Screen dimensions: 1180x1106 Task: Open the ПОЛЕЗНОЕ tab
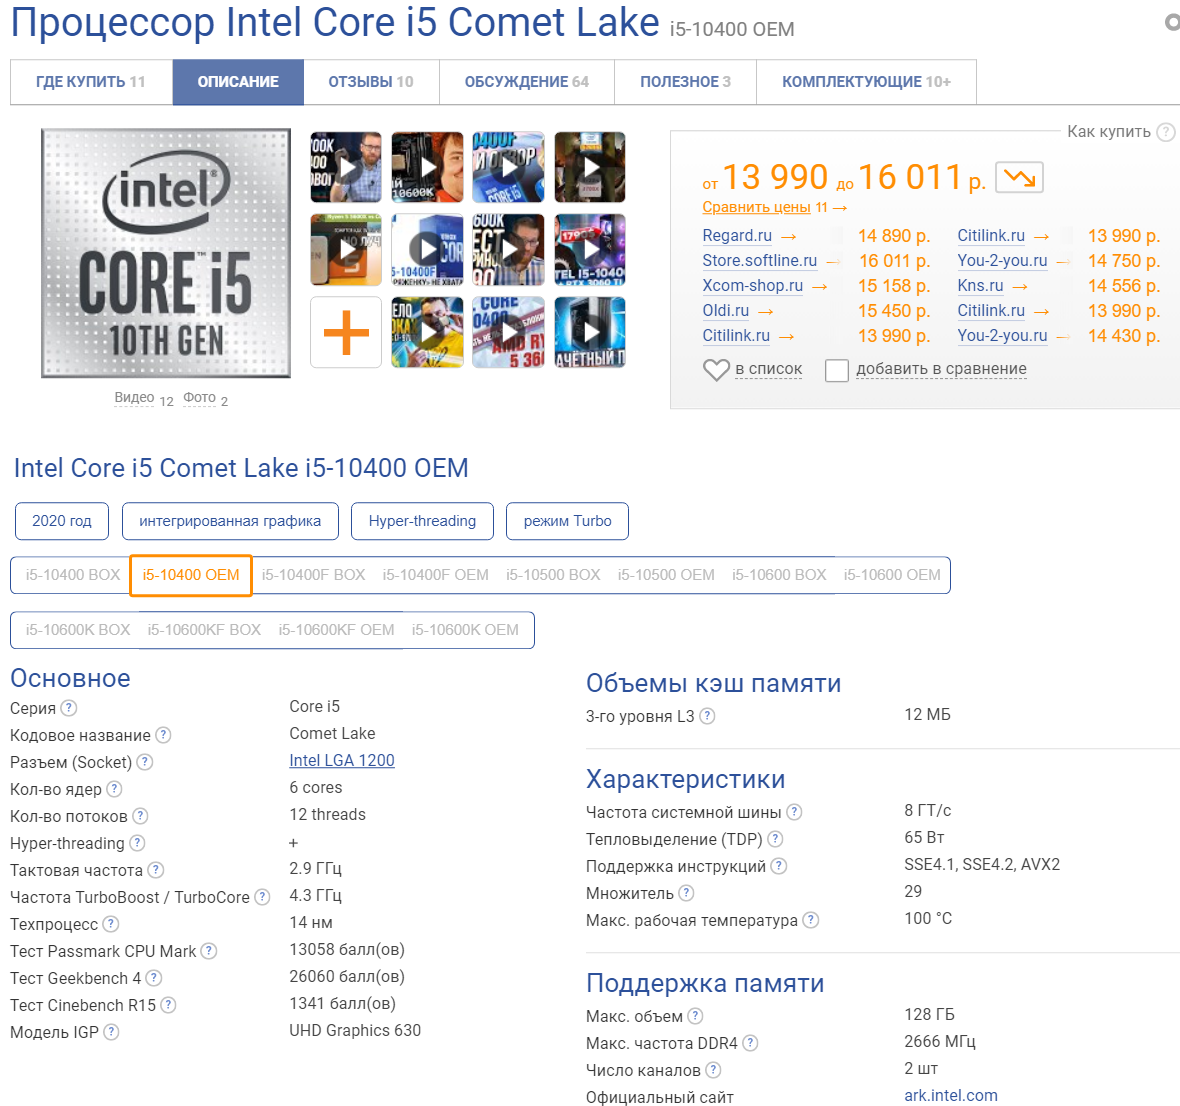[x=686, y=82]
